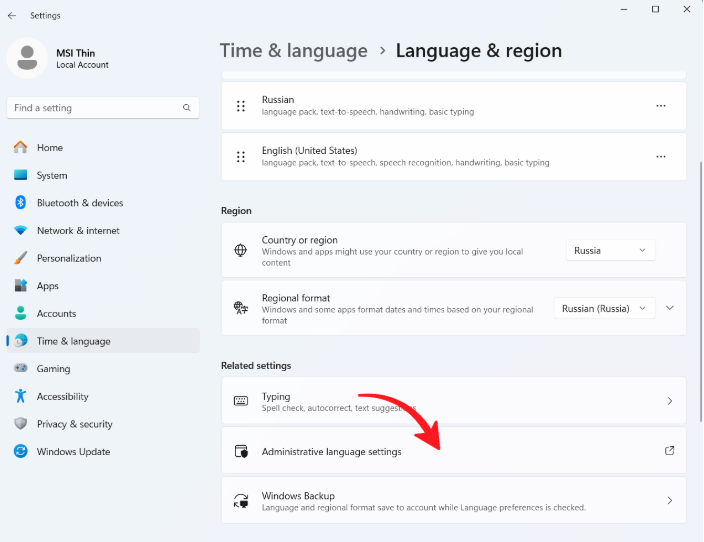
Task: Go to Bluetooth & devices
Action: (x=80, y=203)
